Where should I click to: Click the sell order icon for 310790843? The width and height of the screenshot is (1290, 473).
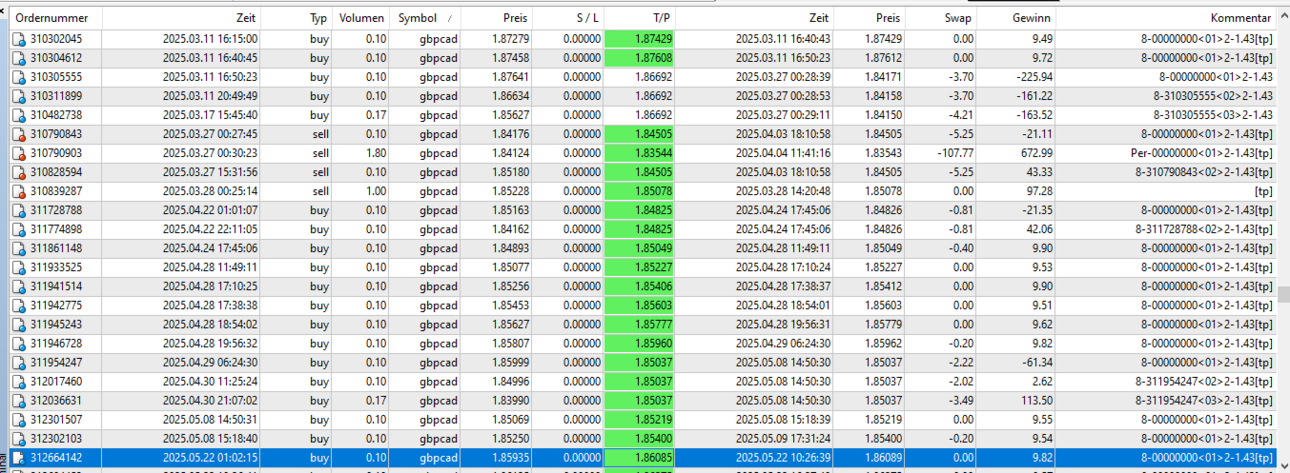(19, 134)
